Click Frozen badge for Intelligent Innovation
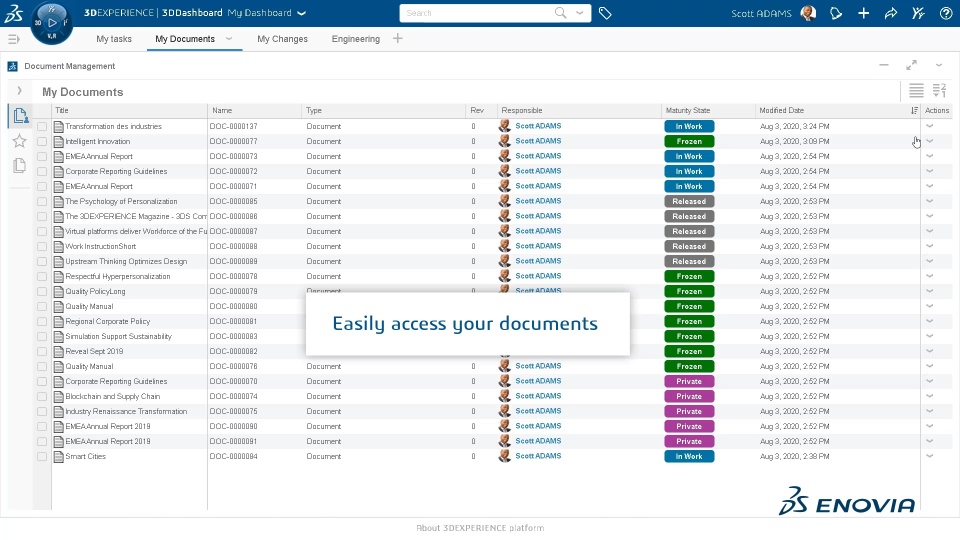The image size is (960, 540). click(689, 141)
